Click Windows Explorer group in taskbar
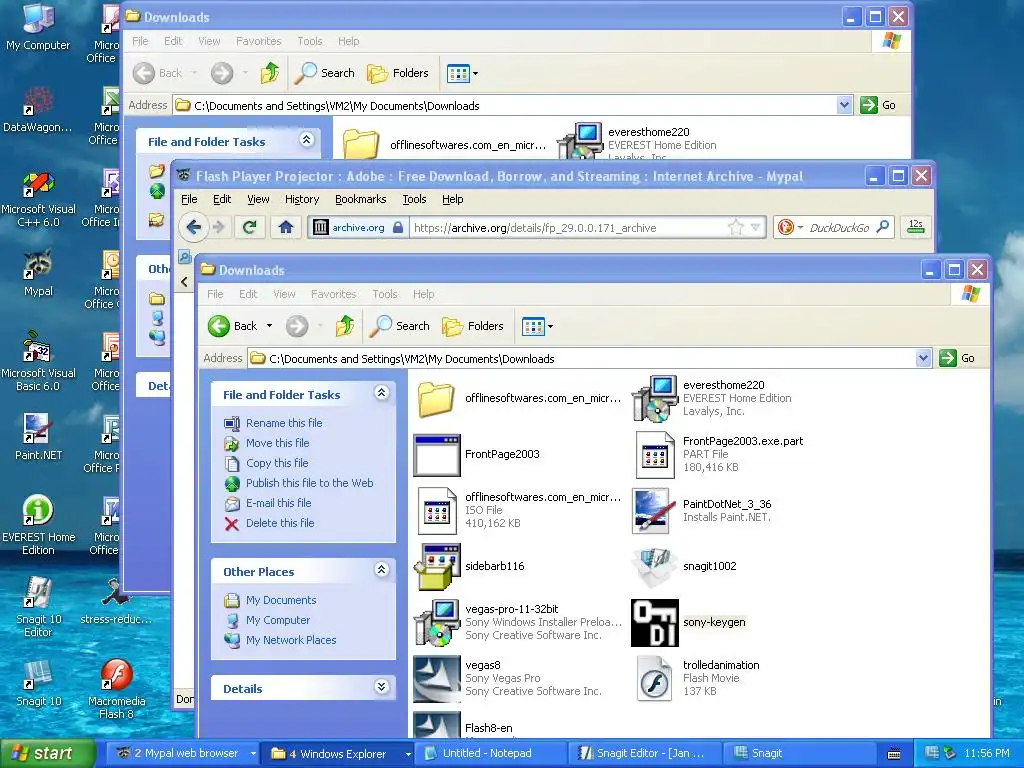Image resolution: width=1024 pixels, height=768 pixels. point(338,754)
